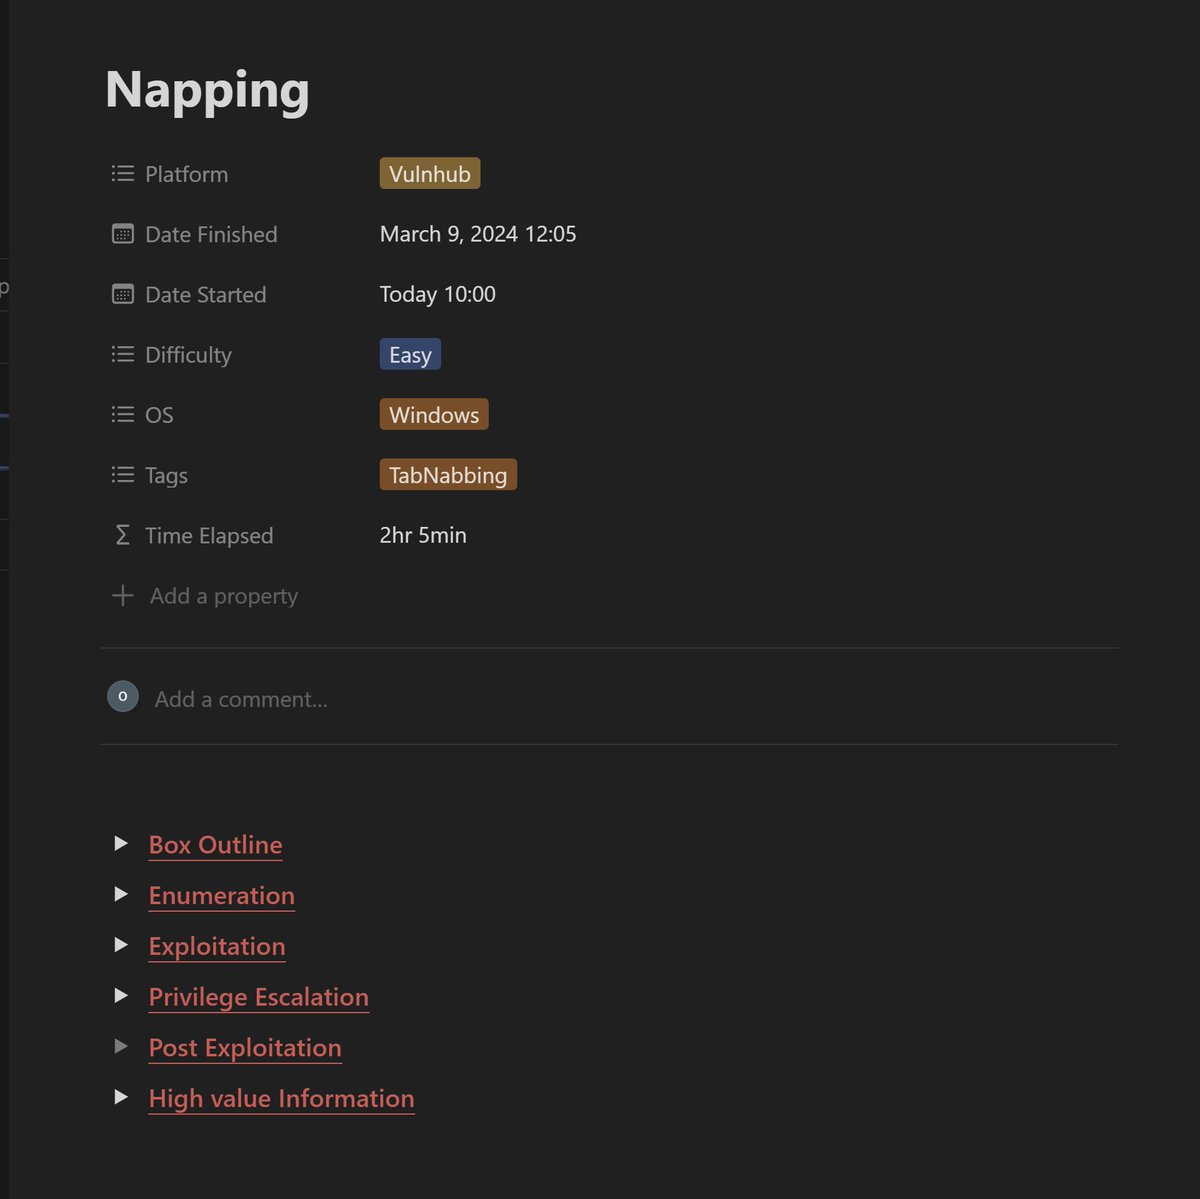Click the Difficulty property label

188,355
